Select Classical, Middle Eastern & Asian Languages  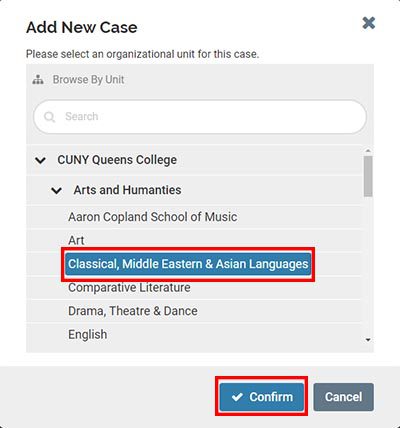[x=188, y=264]
